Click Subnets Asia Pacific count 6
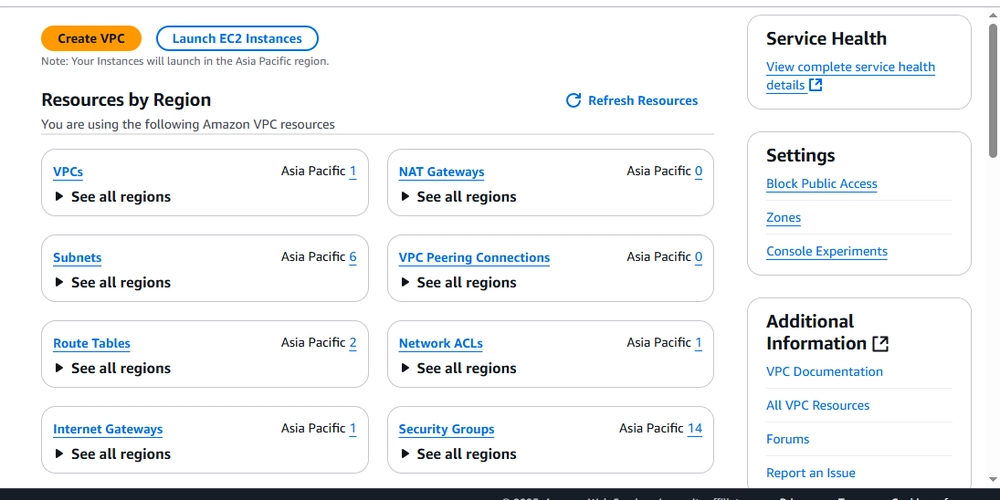 pos(353,256)
